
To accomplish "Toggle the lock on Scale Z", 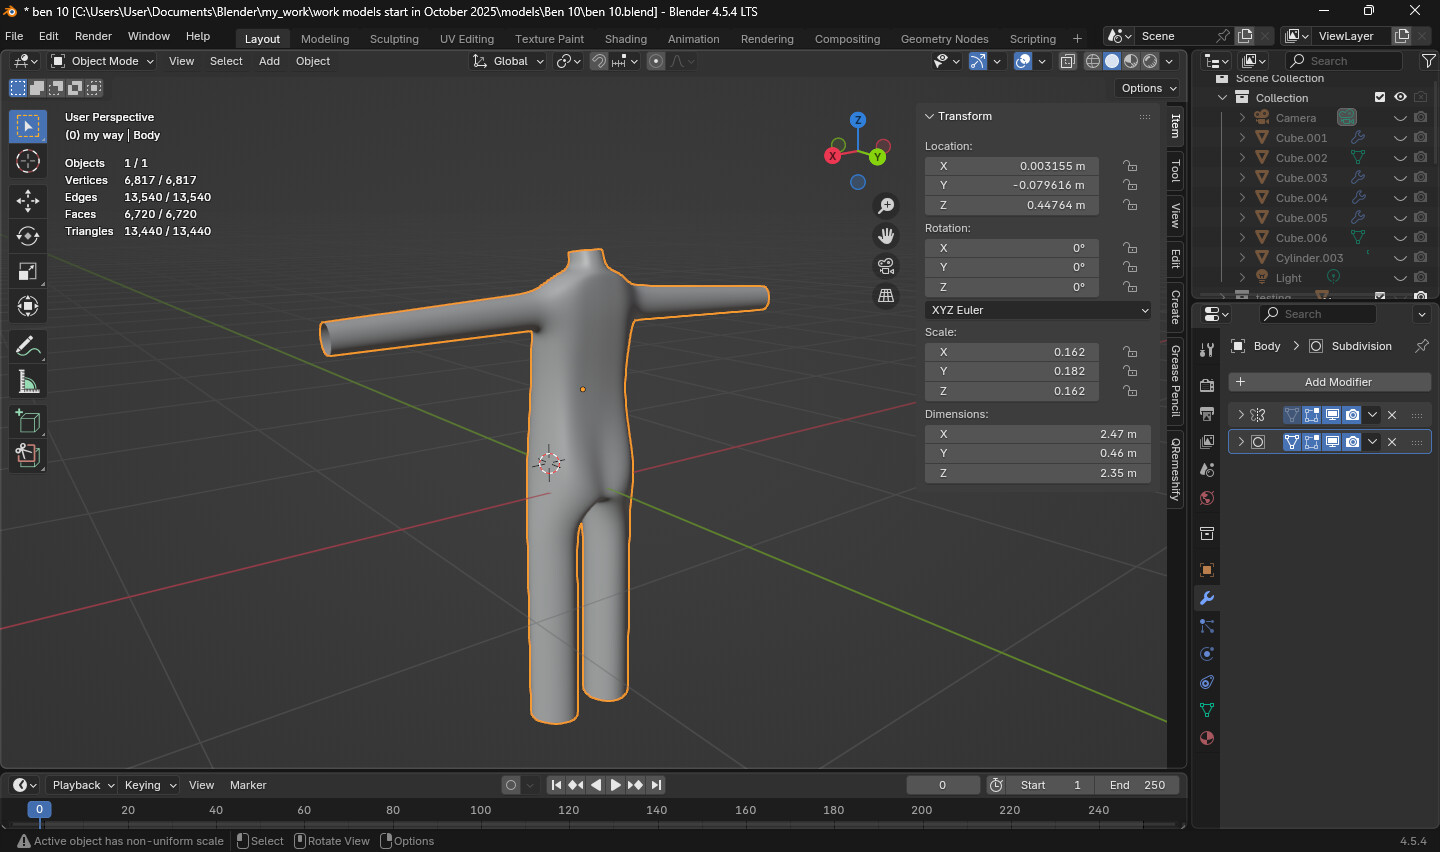I will click(1129, 391).
